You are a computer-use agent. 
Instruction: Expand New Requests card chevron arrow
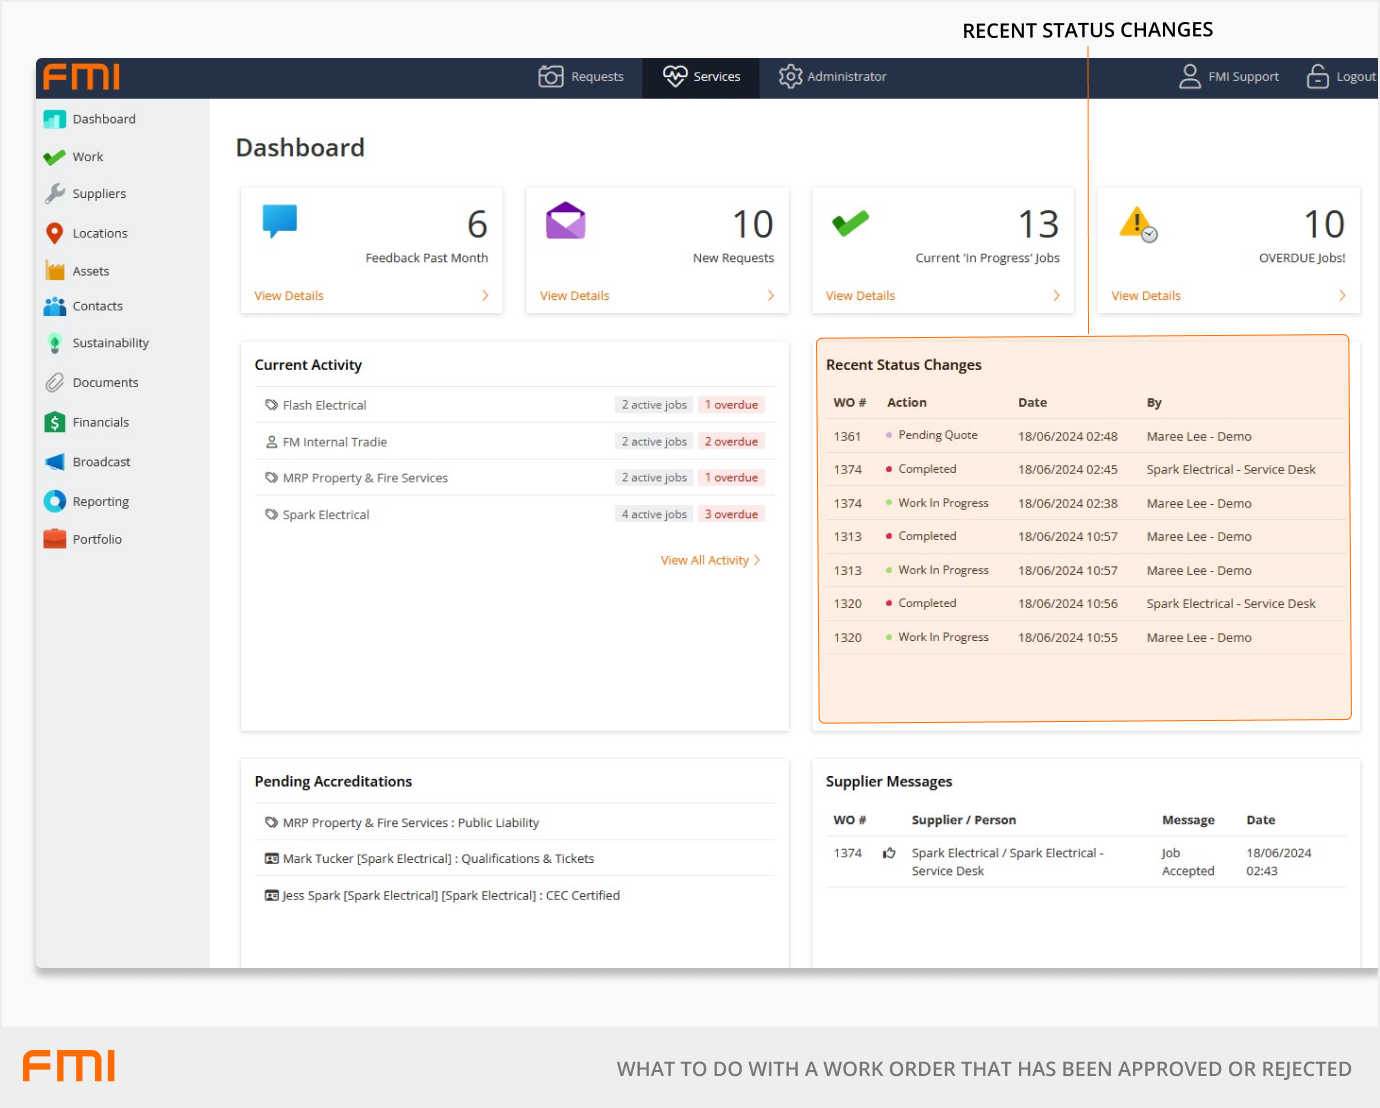pyautogui.click(x=770, y=296)
